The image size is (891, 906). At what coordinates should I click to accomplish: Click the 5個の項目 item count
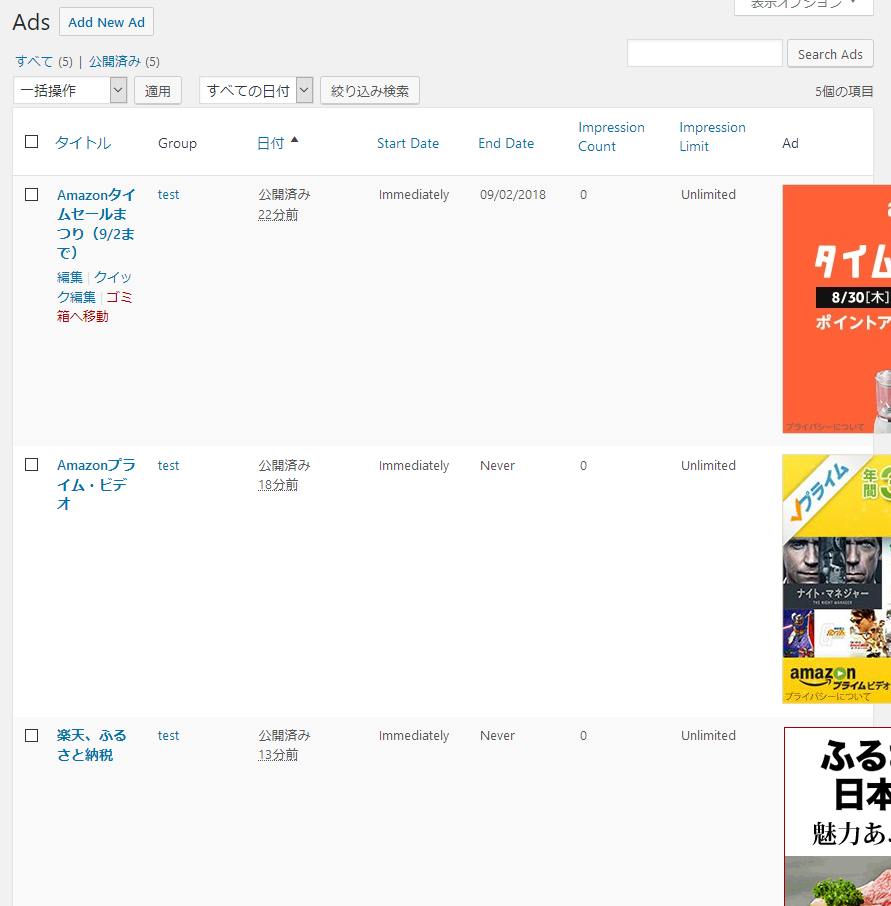click(x=844, y=91)
